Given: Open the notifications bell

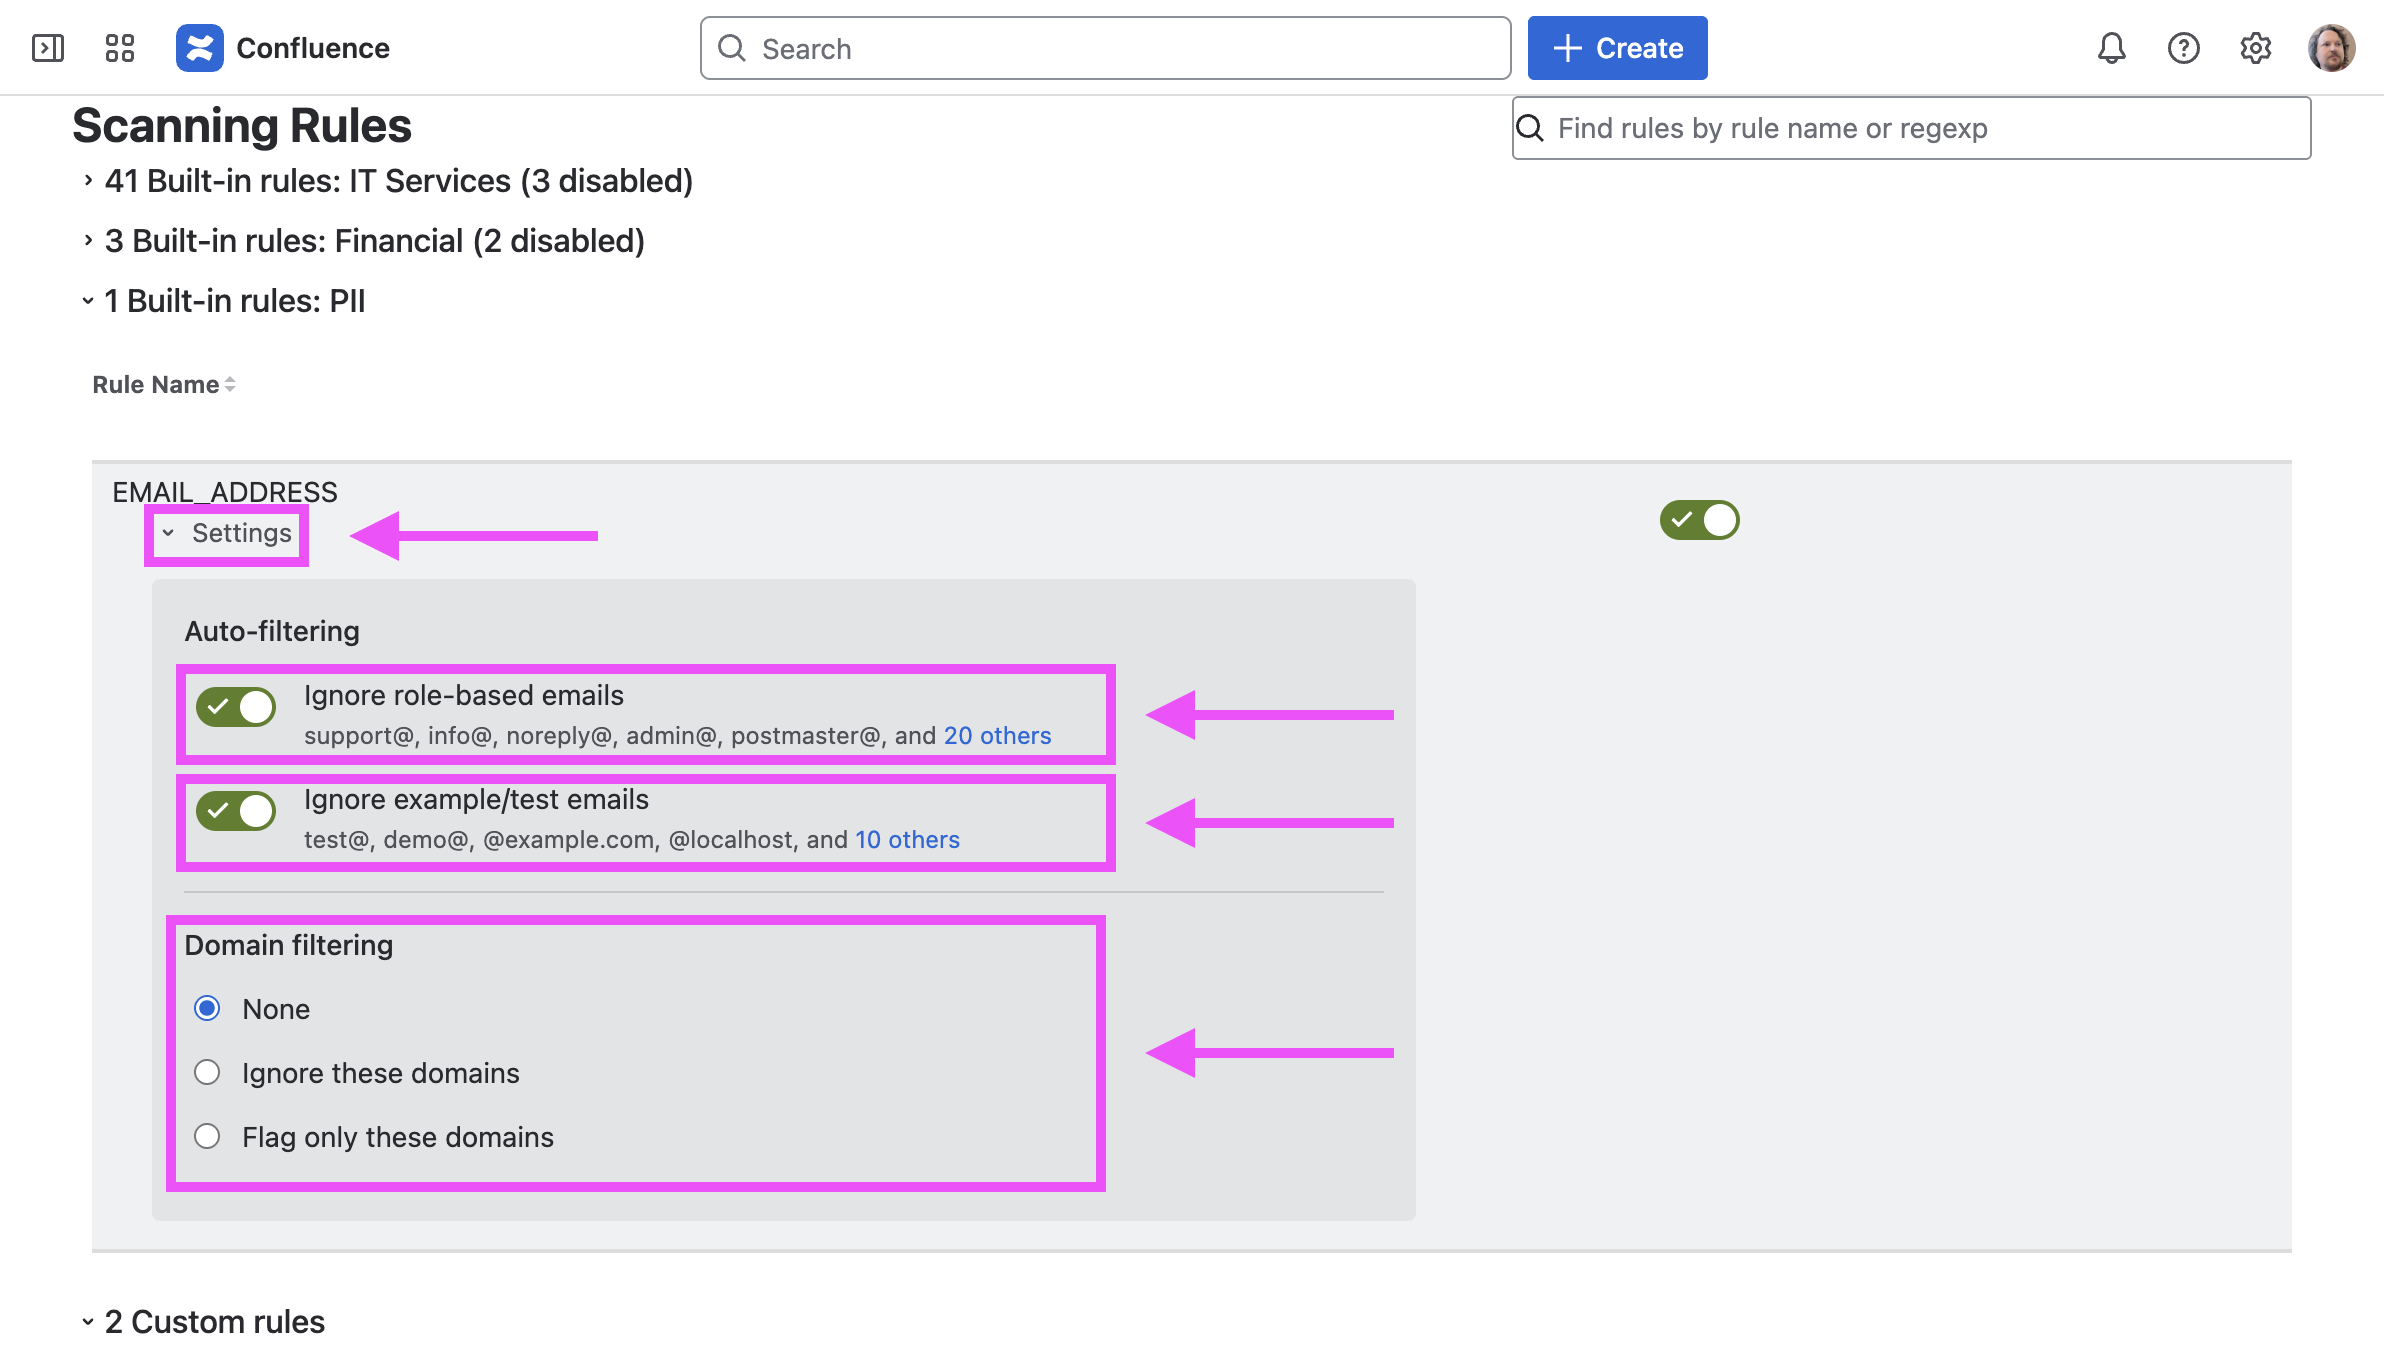Looking at the screenshot, I should pyautogui.click(x=2111, y=48).
